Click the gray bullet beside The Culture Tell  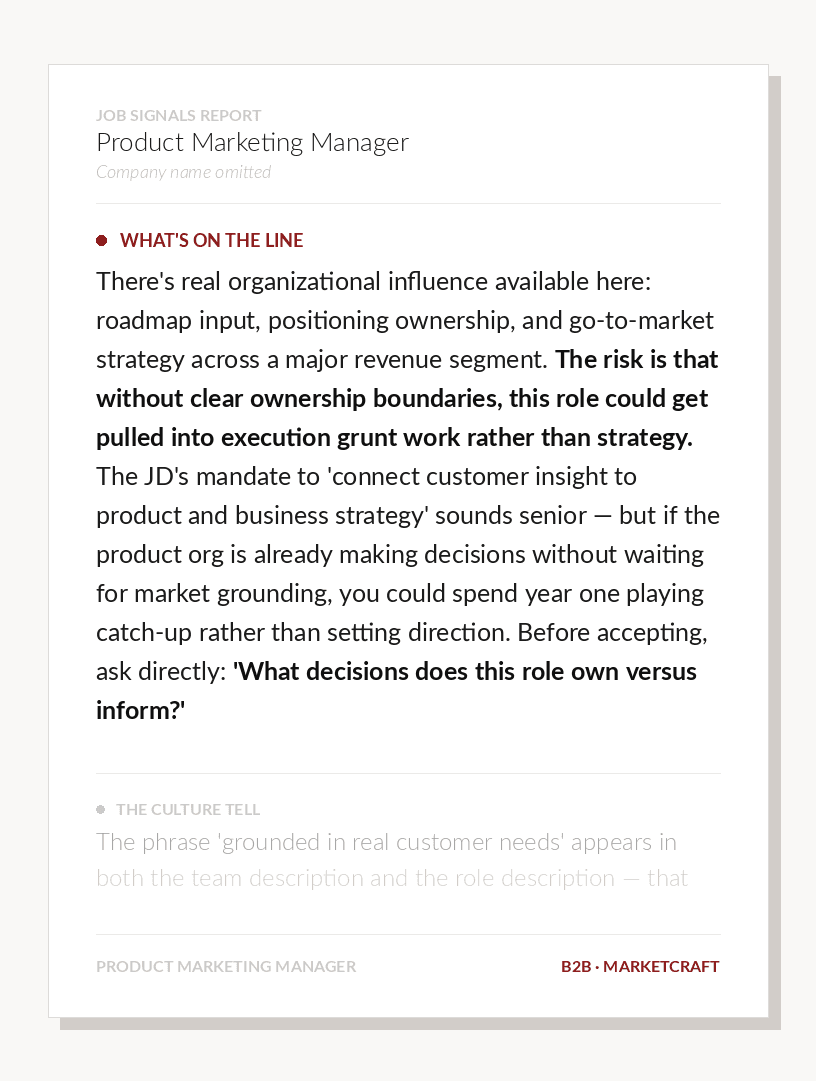coord(101,809)
